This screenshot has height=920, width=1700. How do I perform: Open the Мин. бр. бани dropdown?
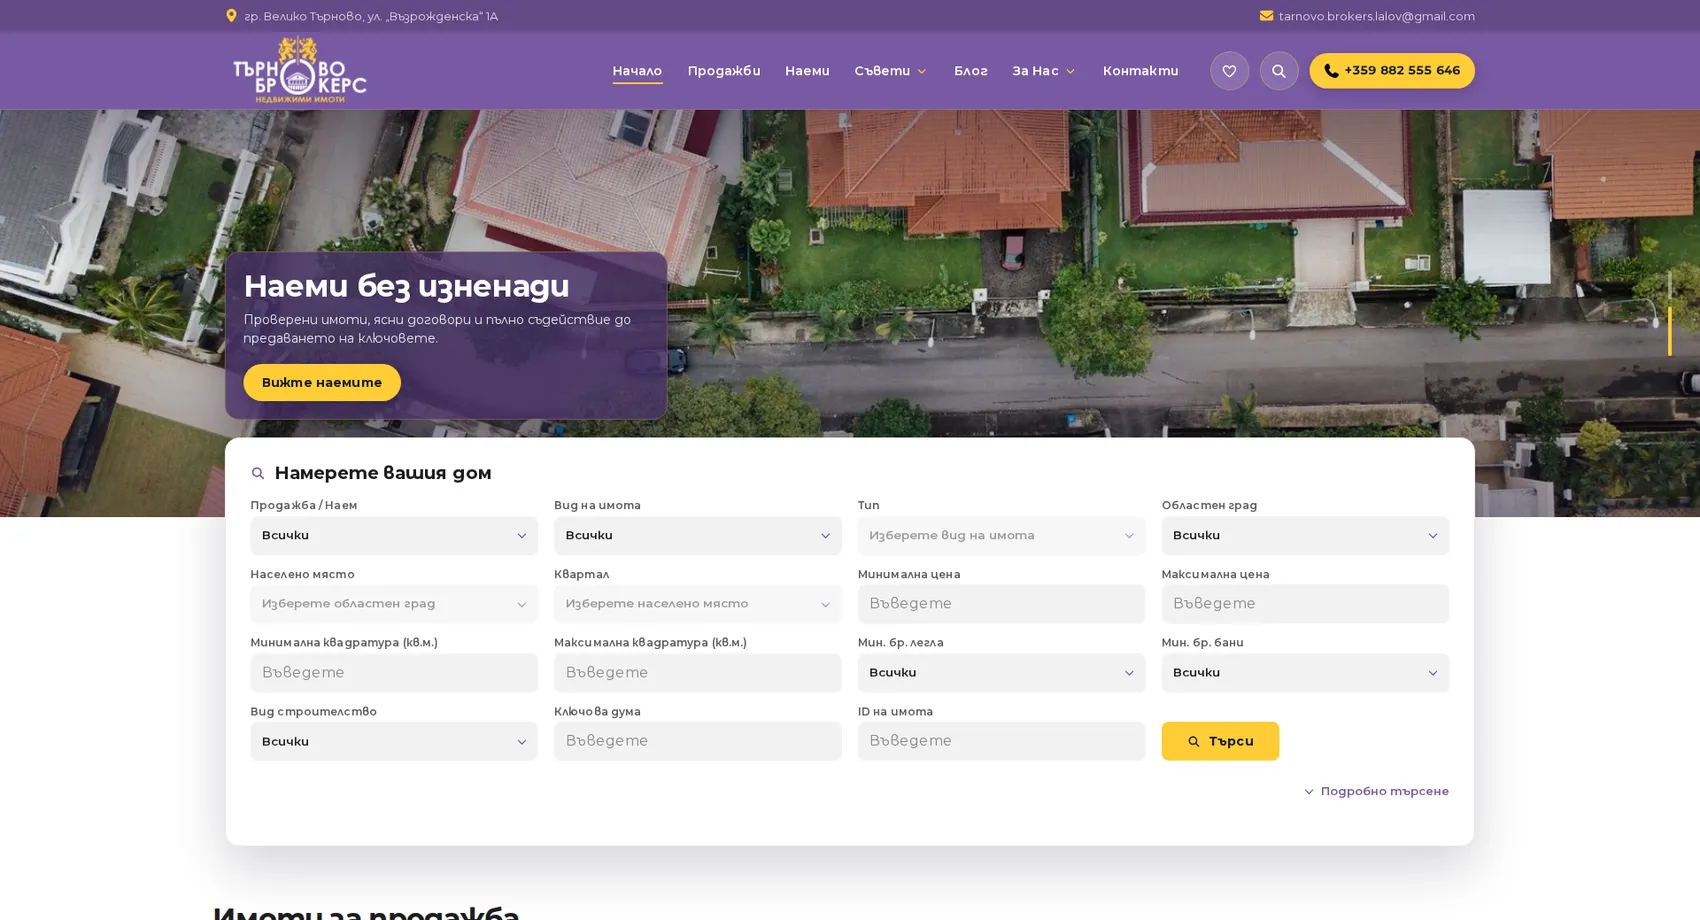point(1304,673)
